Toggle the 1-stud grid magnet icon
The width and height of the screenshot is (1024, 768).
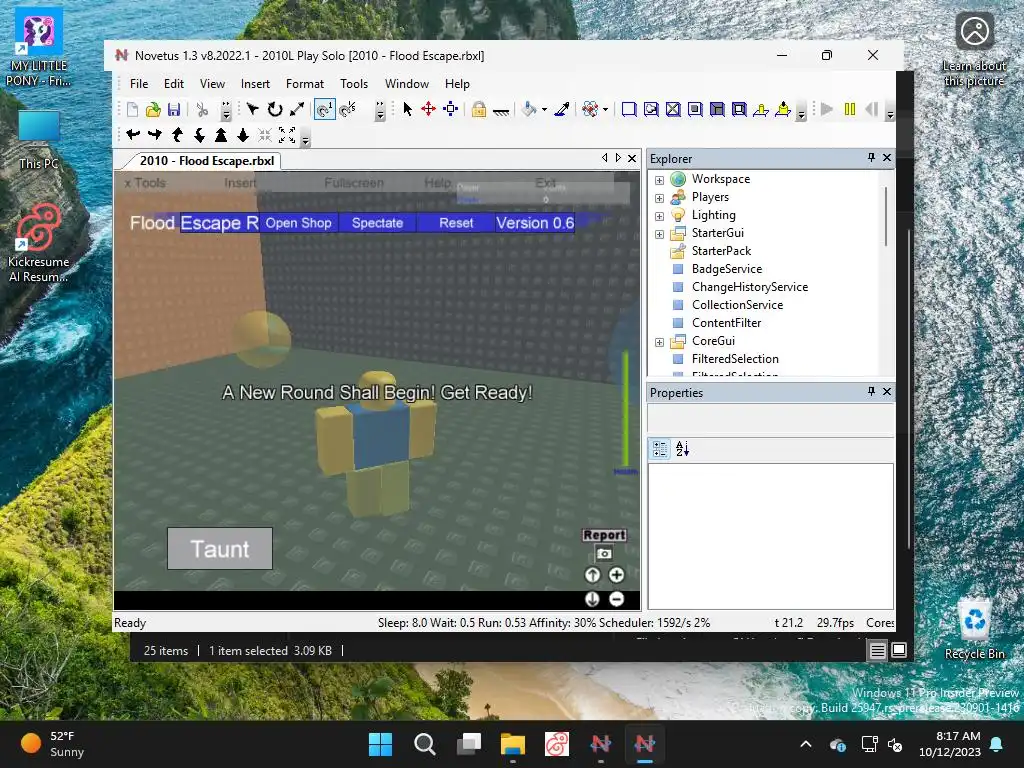[325, 109]
